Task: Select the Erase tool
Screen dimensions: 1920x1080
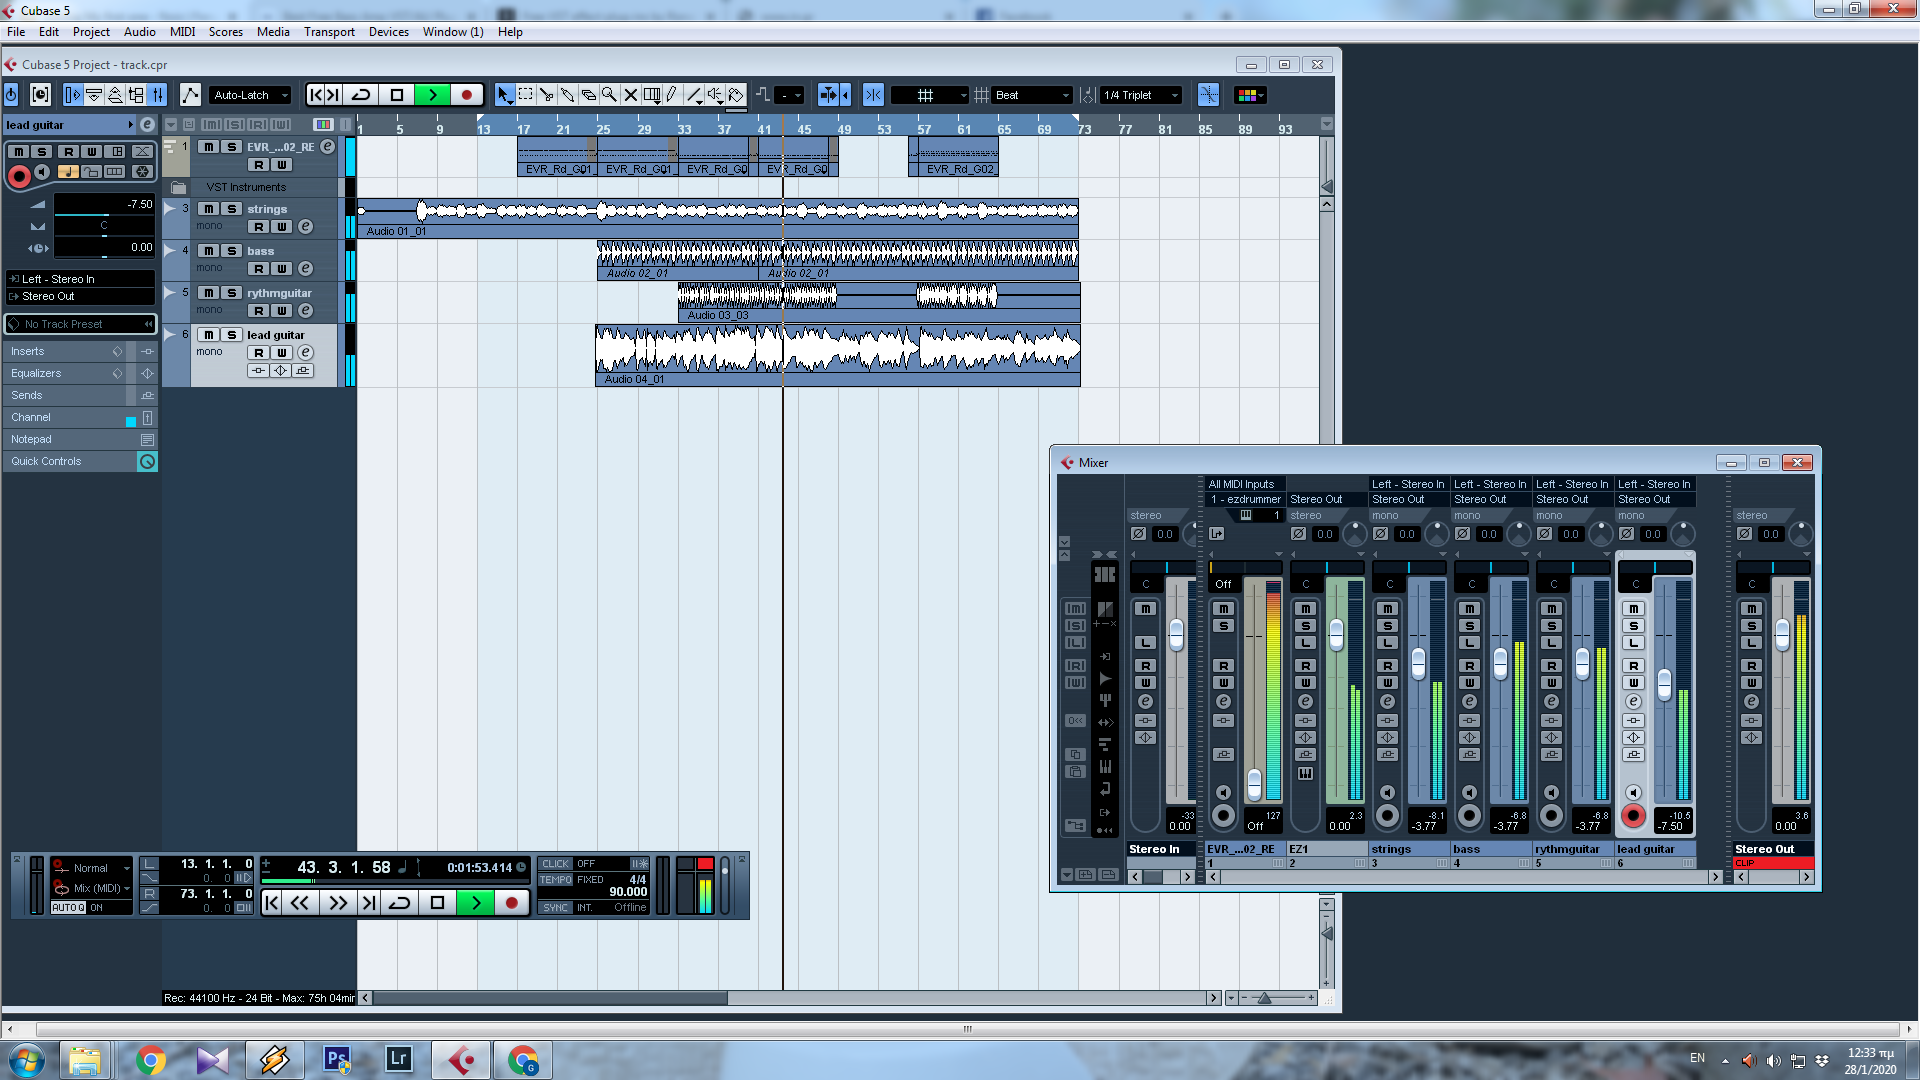Action: (588, 95)
